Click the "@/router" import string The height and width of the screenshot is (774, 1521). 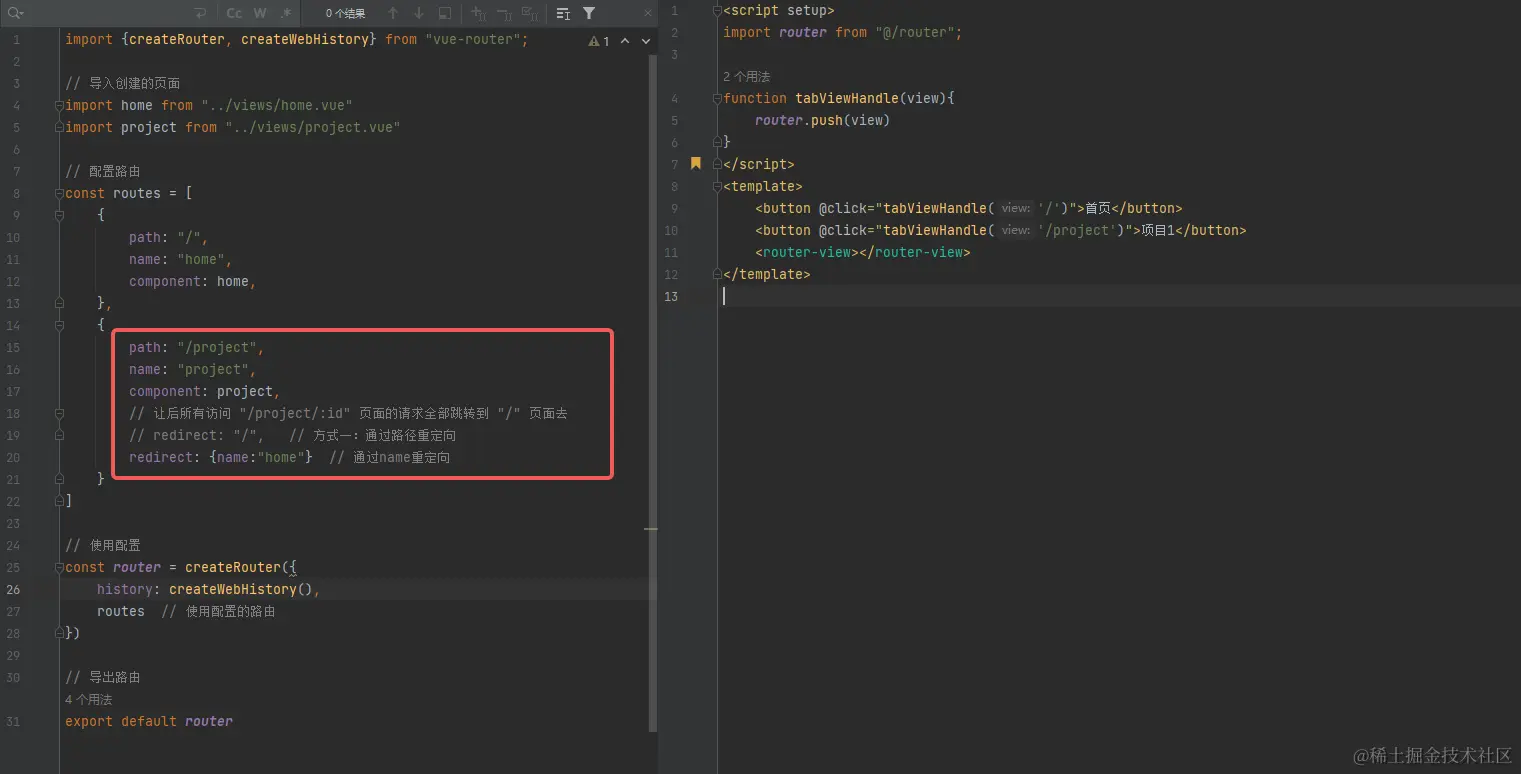pos(915,32)
